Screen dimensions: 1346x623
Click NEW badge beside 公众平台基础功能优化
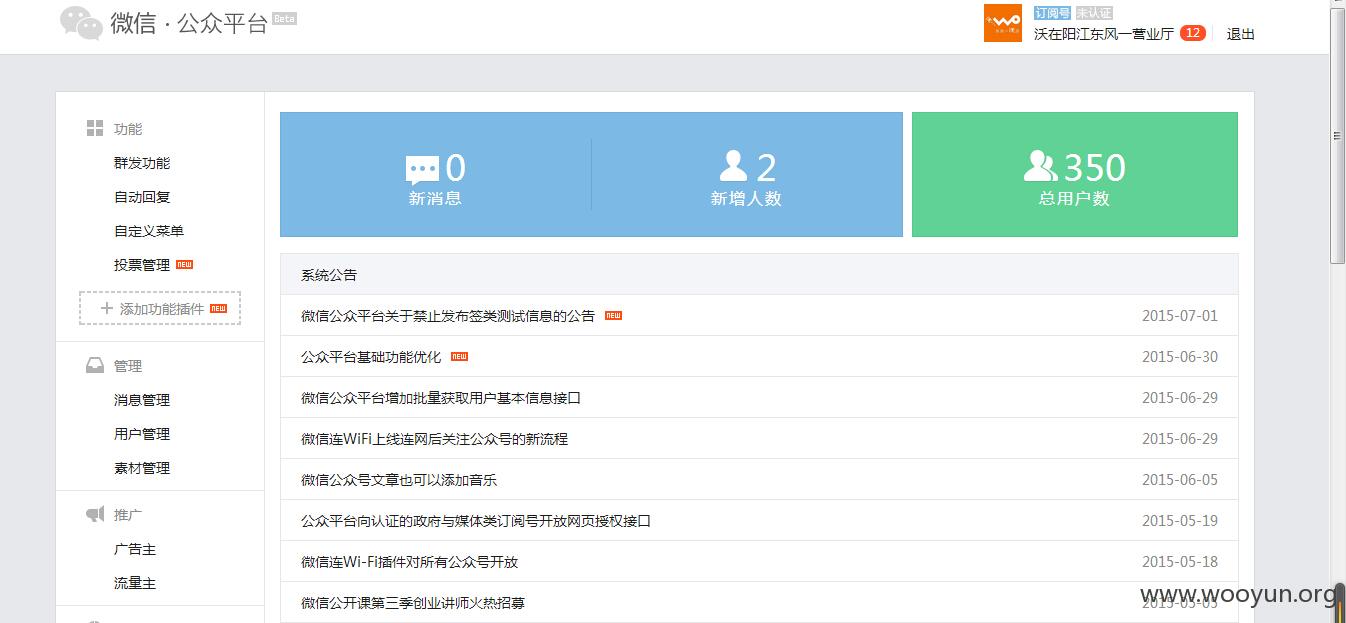(459, 357)
